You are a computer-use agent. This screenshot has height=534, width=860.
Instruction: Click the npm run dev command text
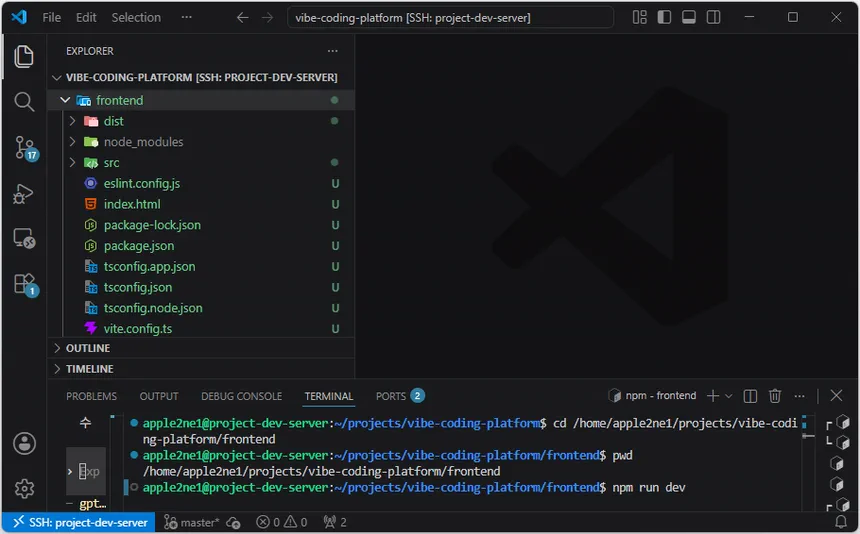point(649,488)
